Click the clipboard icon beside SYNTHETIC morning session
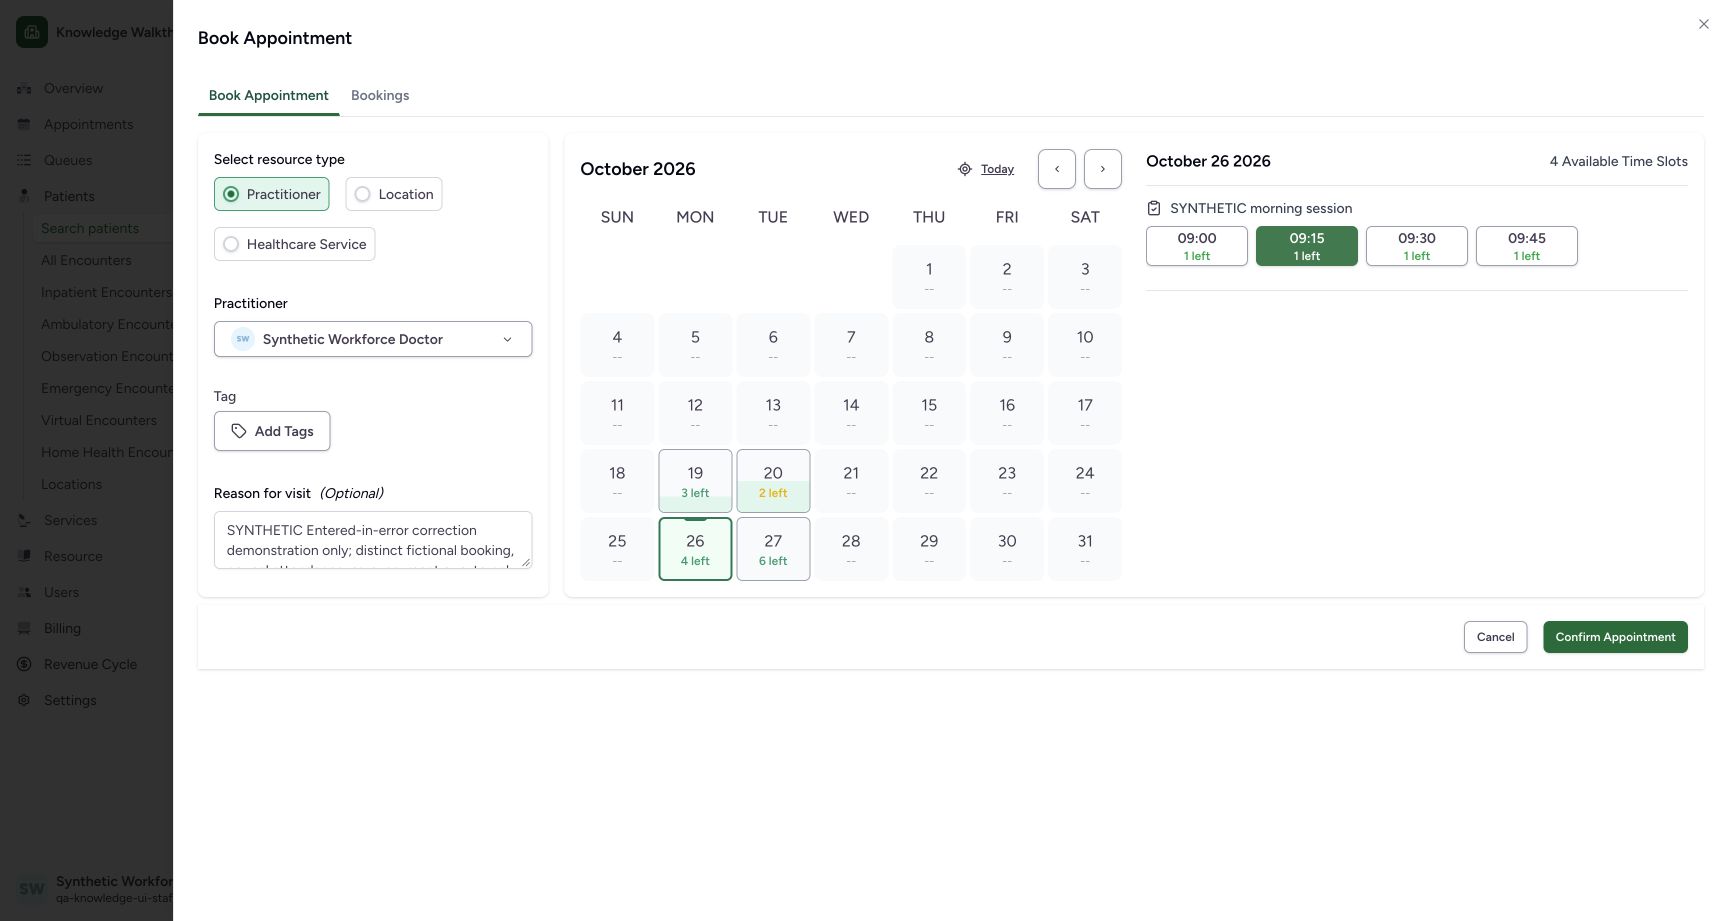This screenshot has height=921, width=1728. pyautogui.click(x=1154, y=208)
